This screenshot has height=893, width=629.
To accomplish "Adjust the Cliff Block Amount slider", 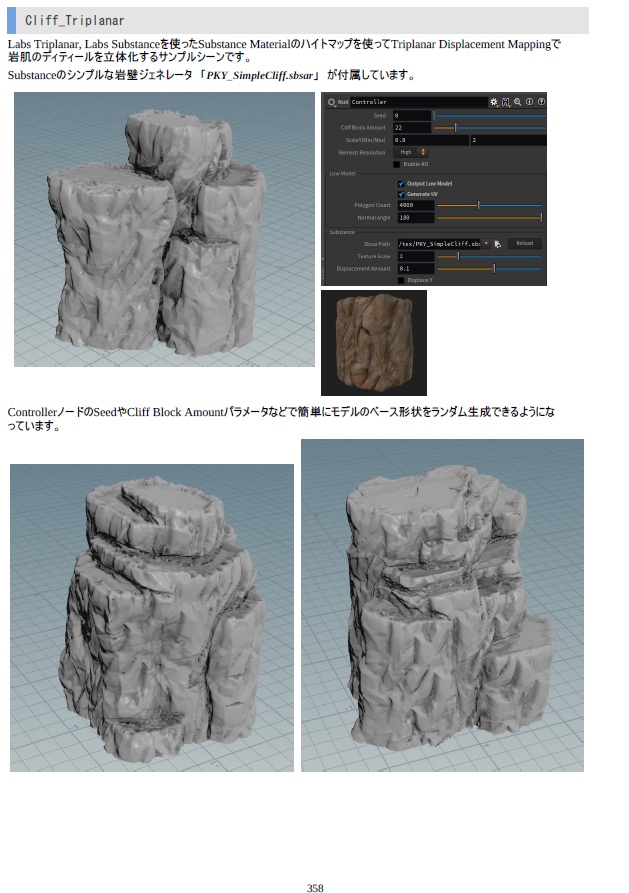I will tap(489, 128).
